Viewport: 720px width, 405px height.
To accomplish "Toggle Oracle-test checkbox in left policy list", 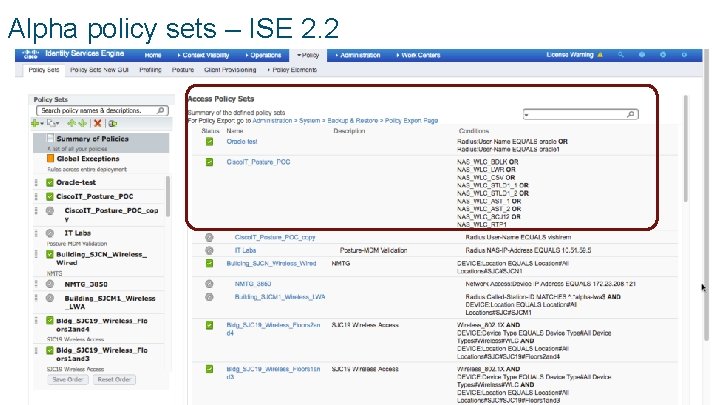I will 50,182.
